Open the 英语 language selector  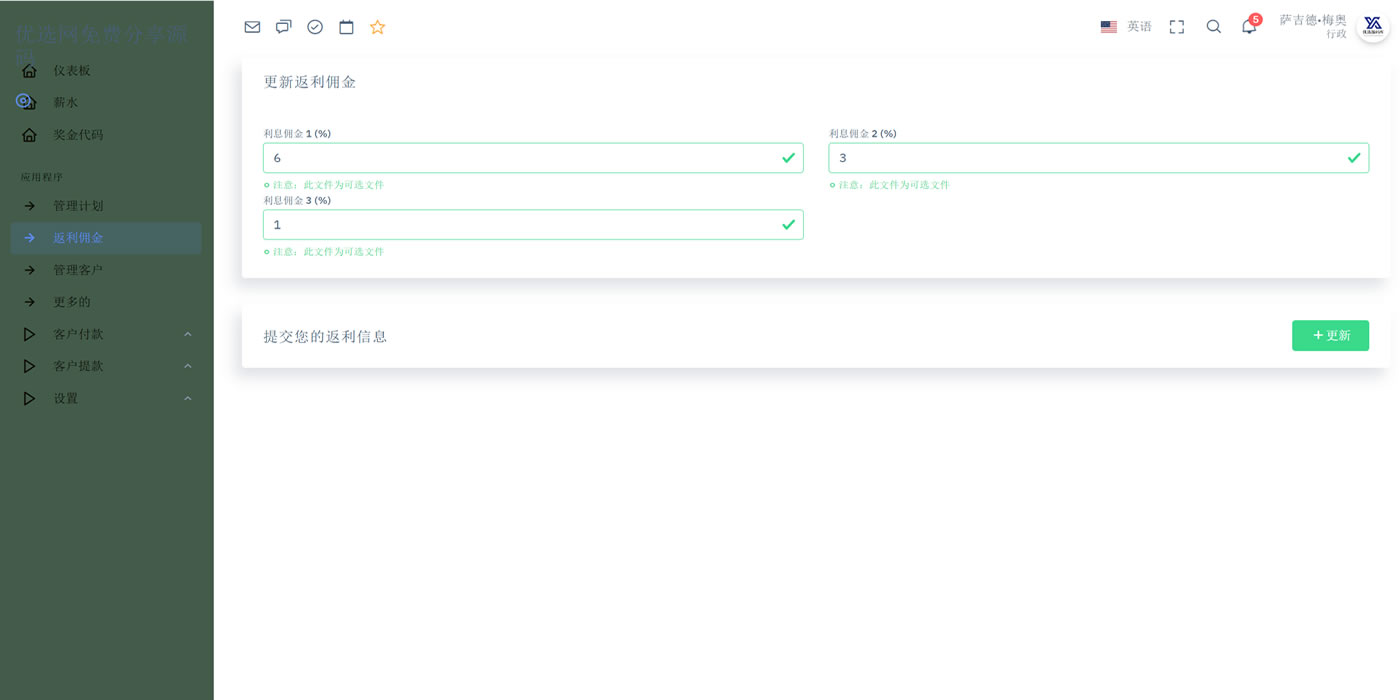tap(1126, 27)
